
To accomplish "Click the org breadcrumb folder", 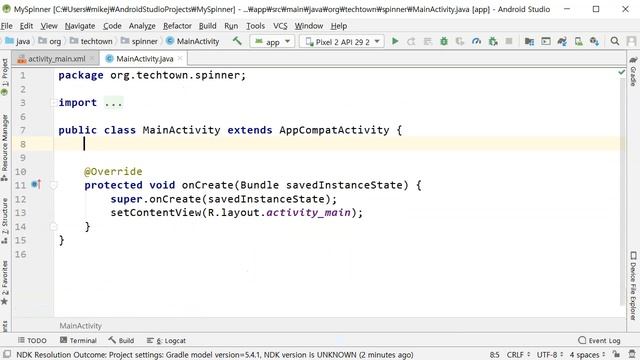I will (x=50, y=41).
